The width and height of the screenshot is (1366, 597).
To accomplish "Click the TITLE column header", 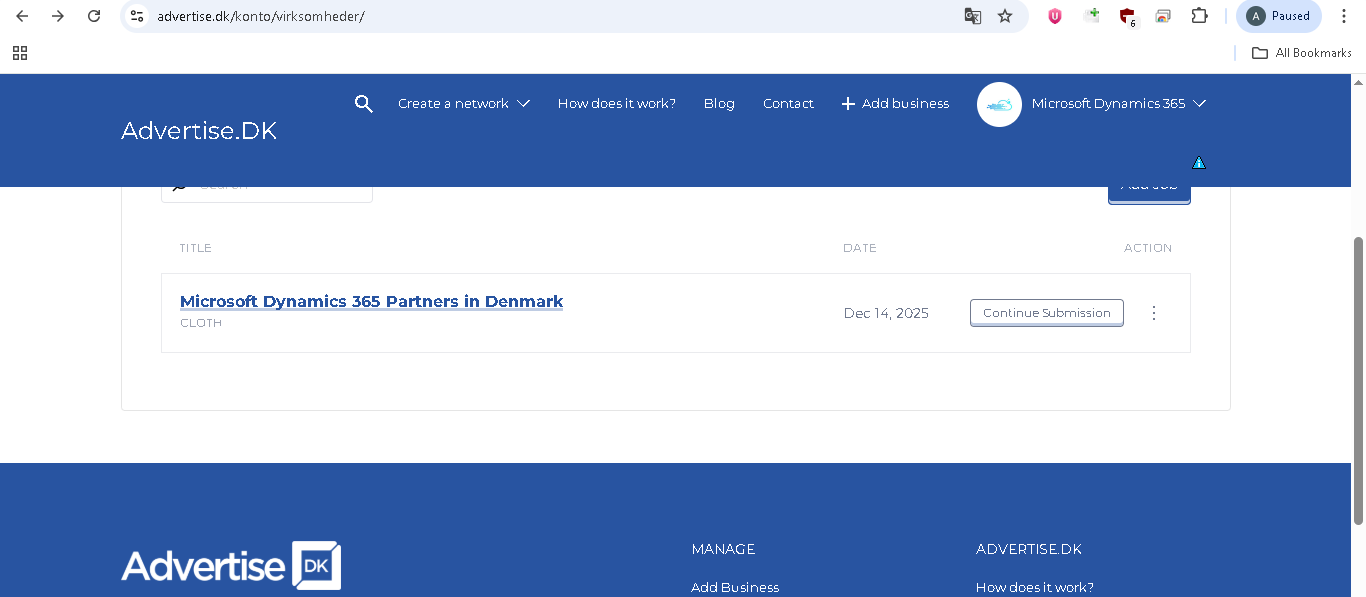I will coord(196,248).
